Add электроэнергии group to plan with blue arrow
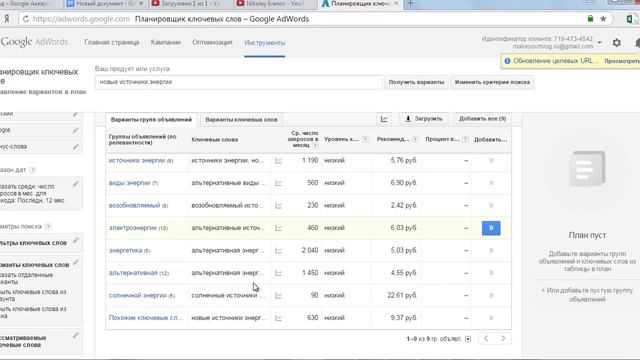This screenshot has height=360, width=640. (491, 228)
